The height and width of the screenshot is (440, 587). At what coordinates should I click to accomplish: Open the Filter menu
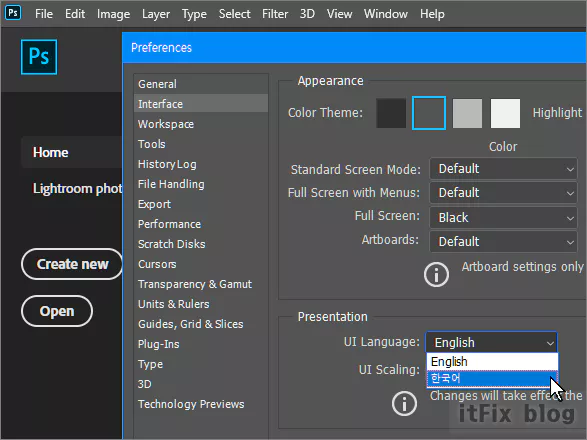[x=275, y=14]
